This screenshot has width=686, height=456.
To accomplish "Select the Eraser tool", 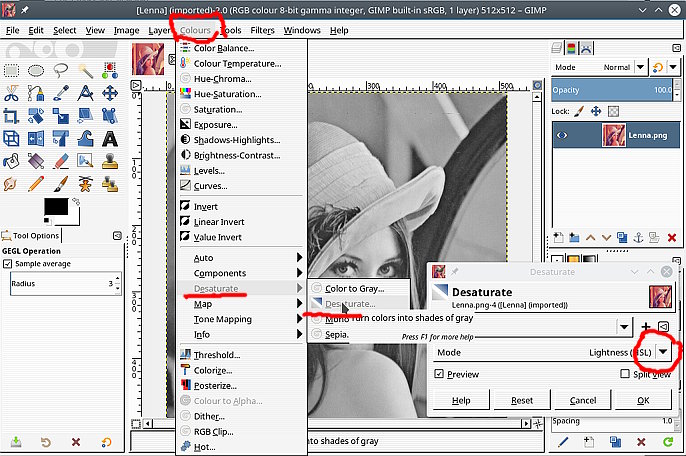I will point(61,161).
